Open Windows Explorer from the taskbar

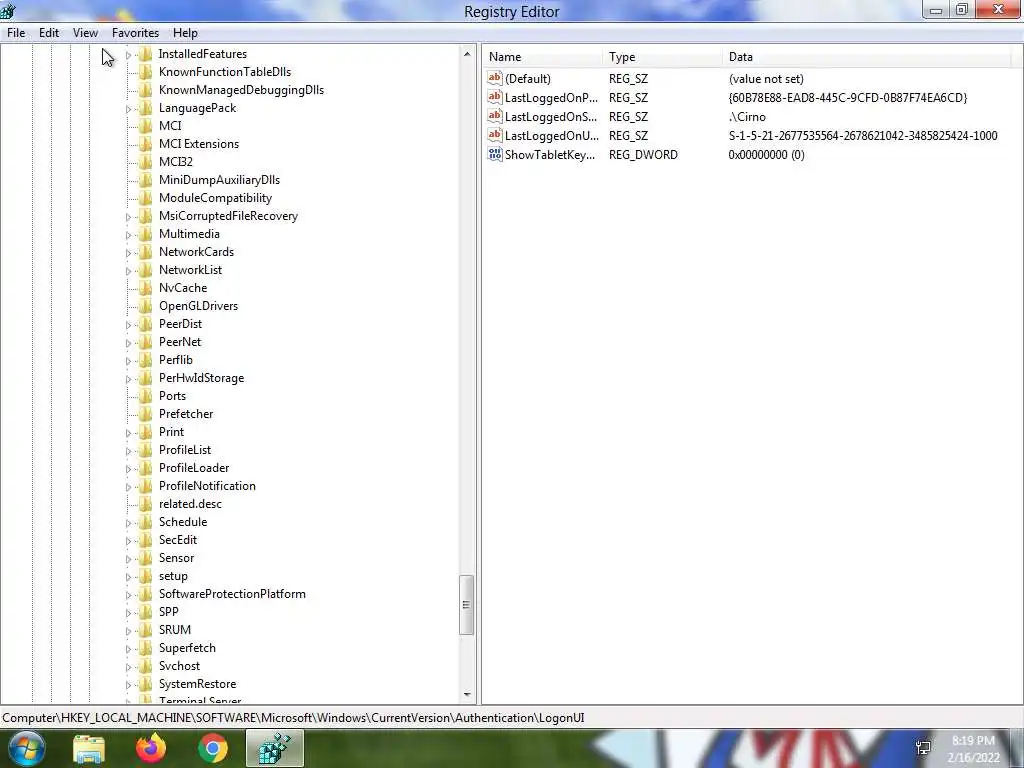(x=88, y=748)
